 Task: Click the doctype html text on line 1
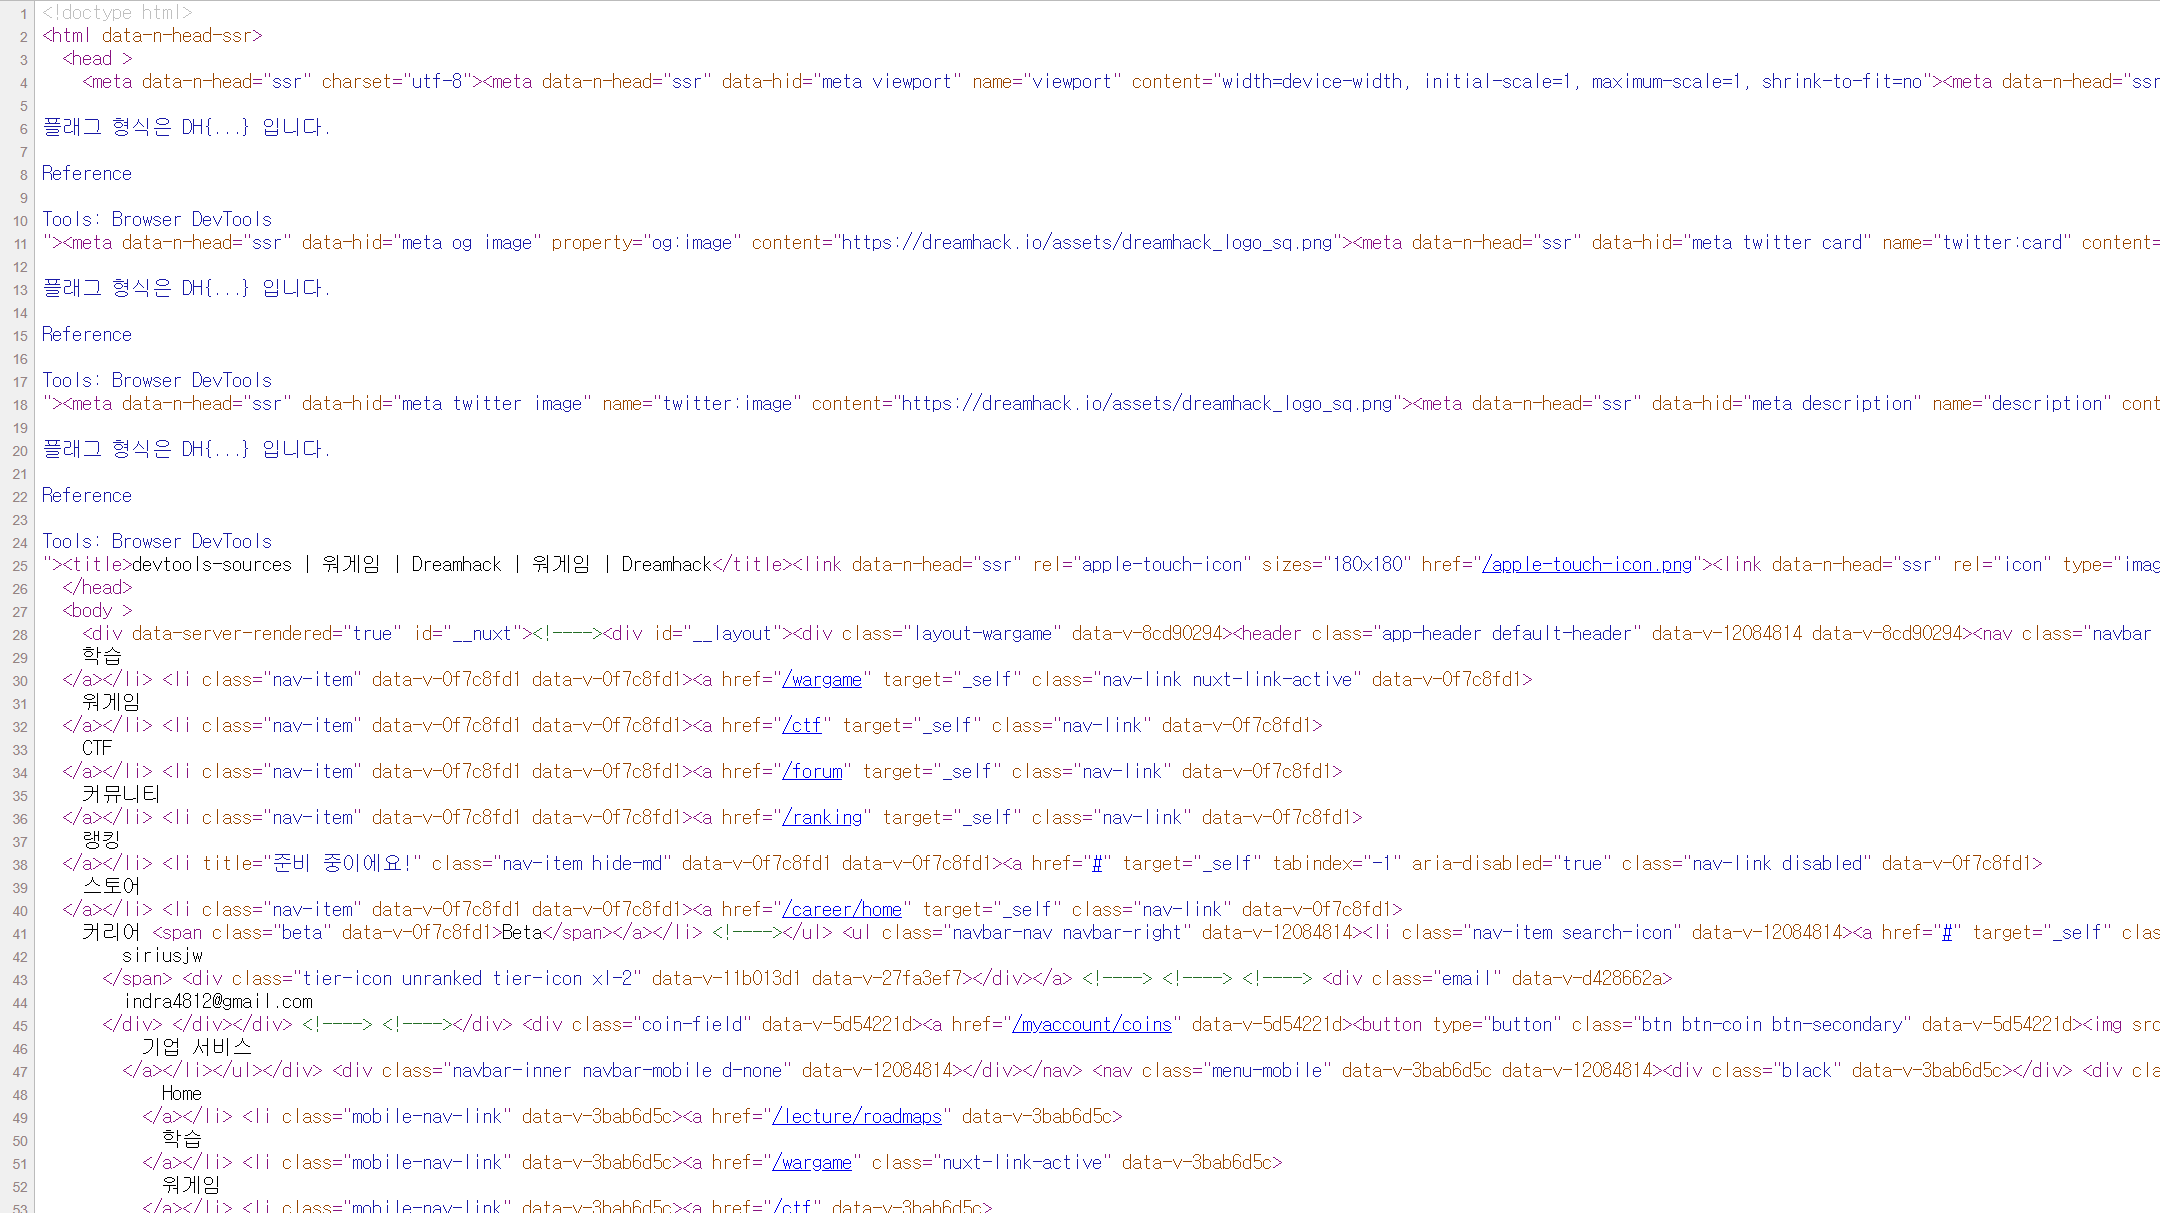coord(117,13)
